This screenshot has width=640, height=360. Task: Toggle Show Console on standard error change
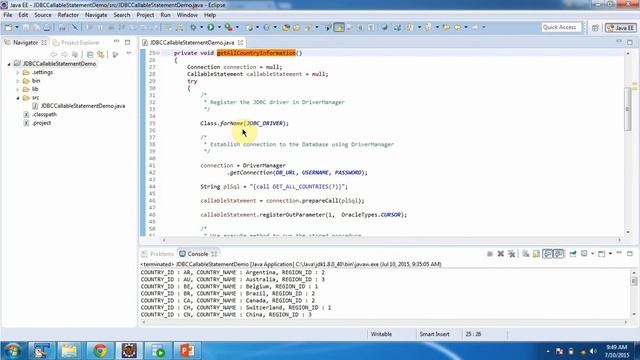click(x=559, y=254)
